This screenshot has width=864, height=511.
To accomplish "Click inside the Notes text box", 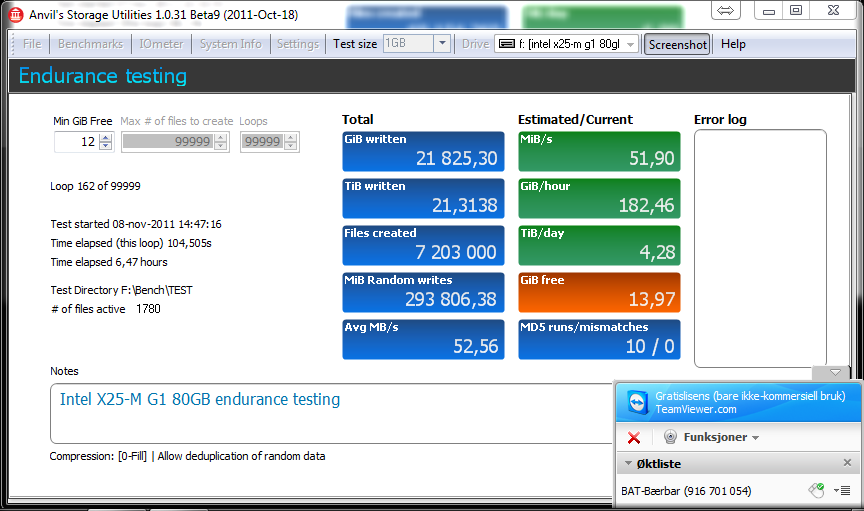I will [x=332, y=413].
